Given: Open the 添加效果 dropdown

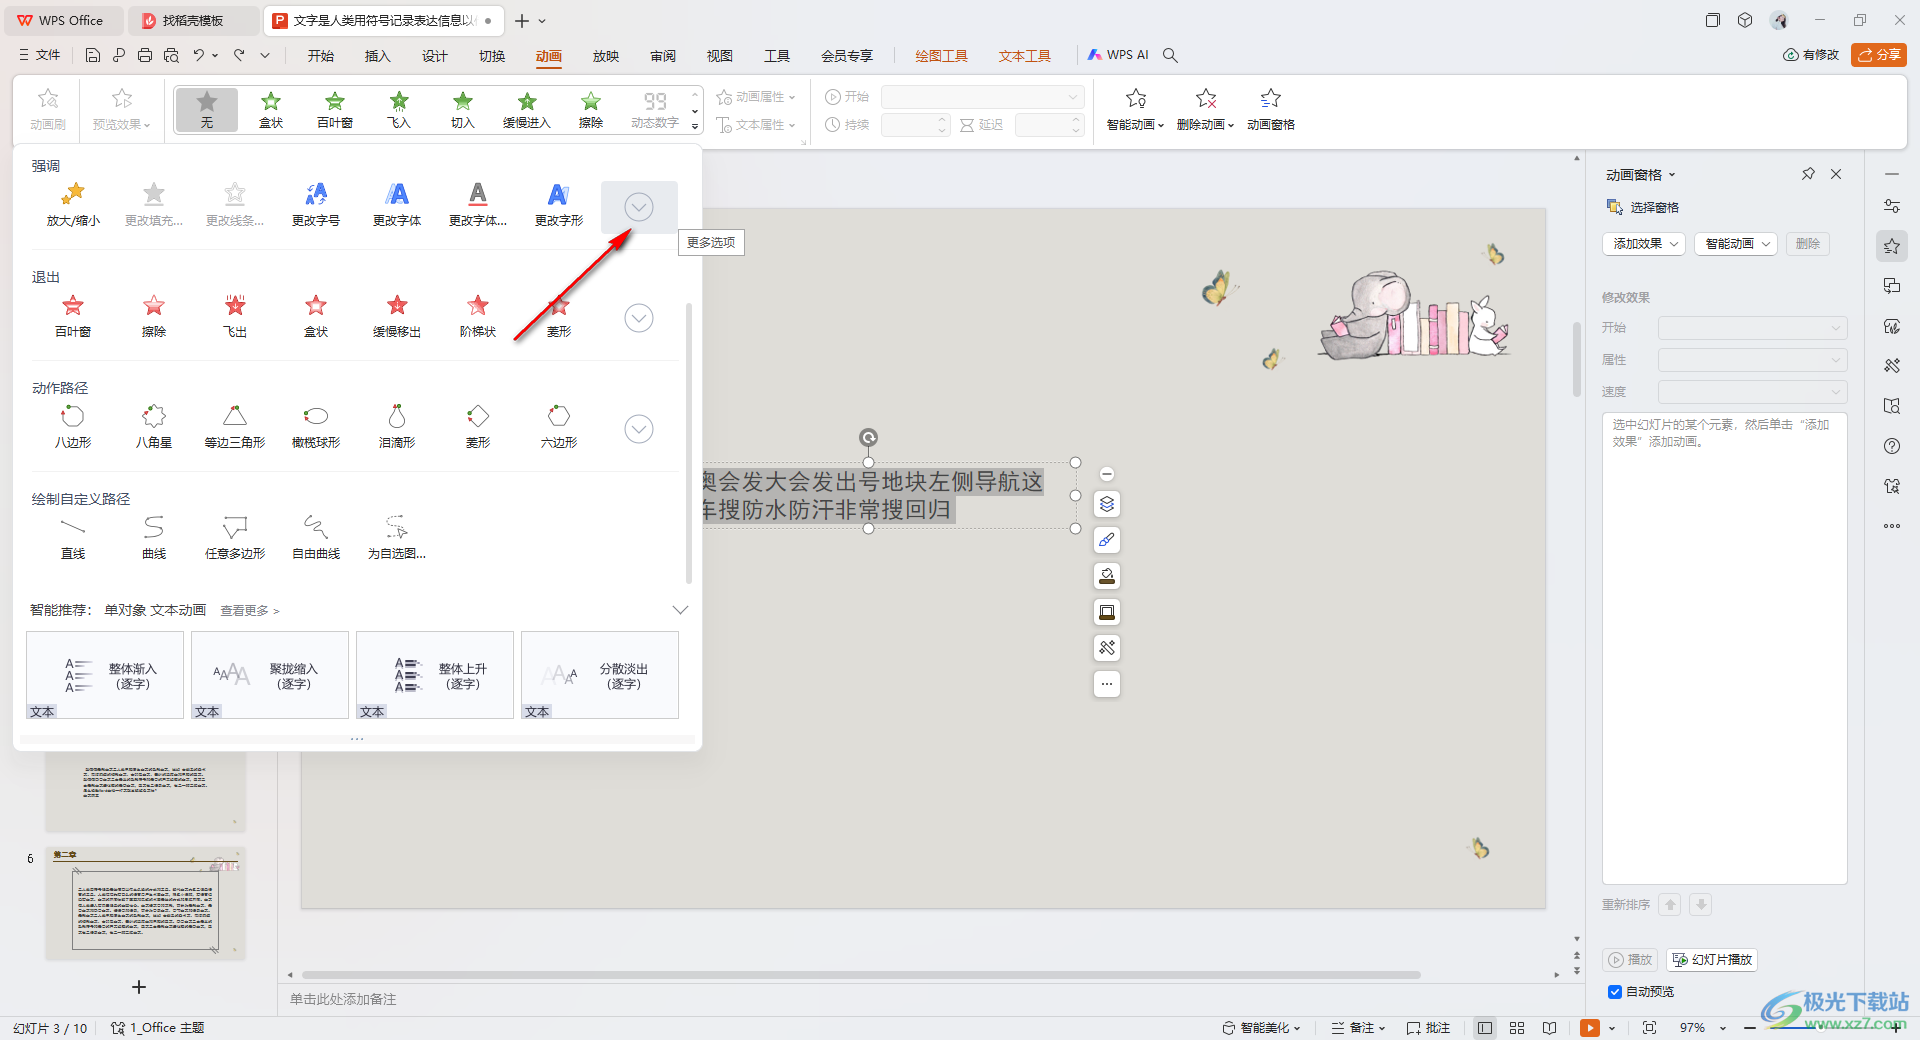Looking at the screenshot, I should pyautogui.click(x=1644, y=244).
